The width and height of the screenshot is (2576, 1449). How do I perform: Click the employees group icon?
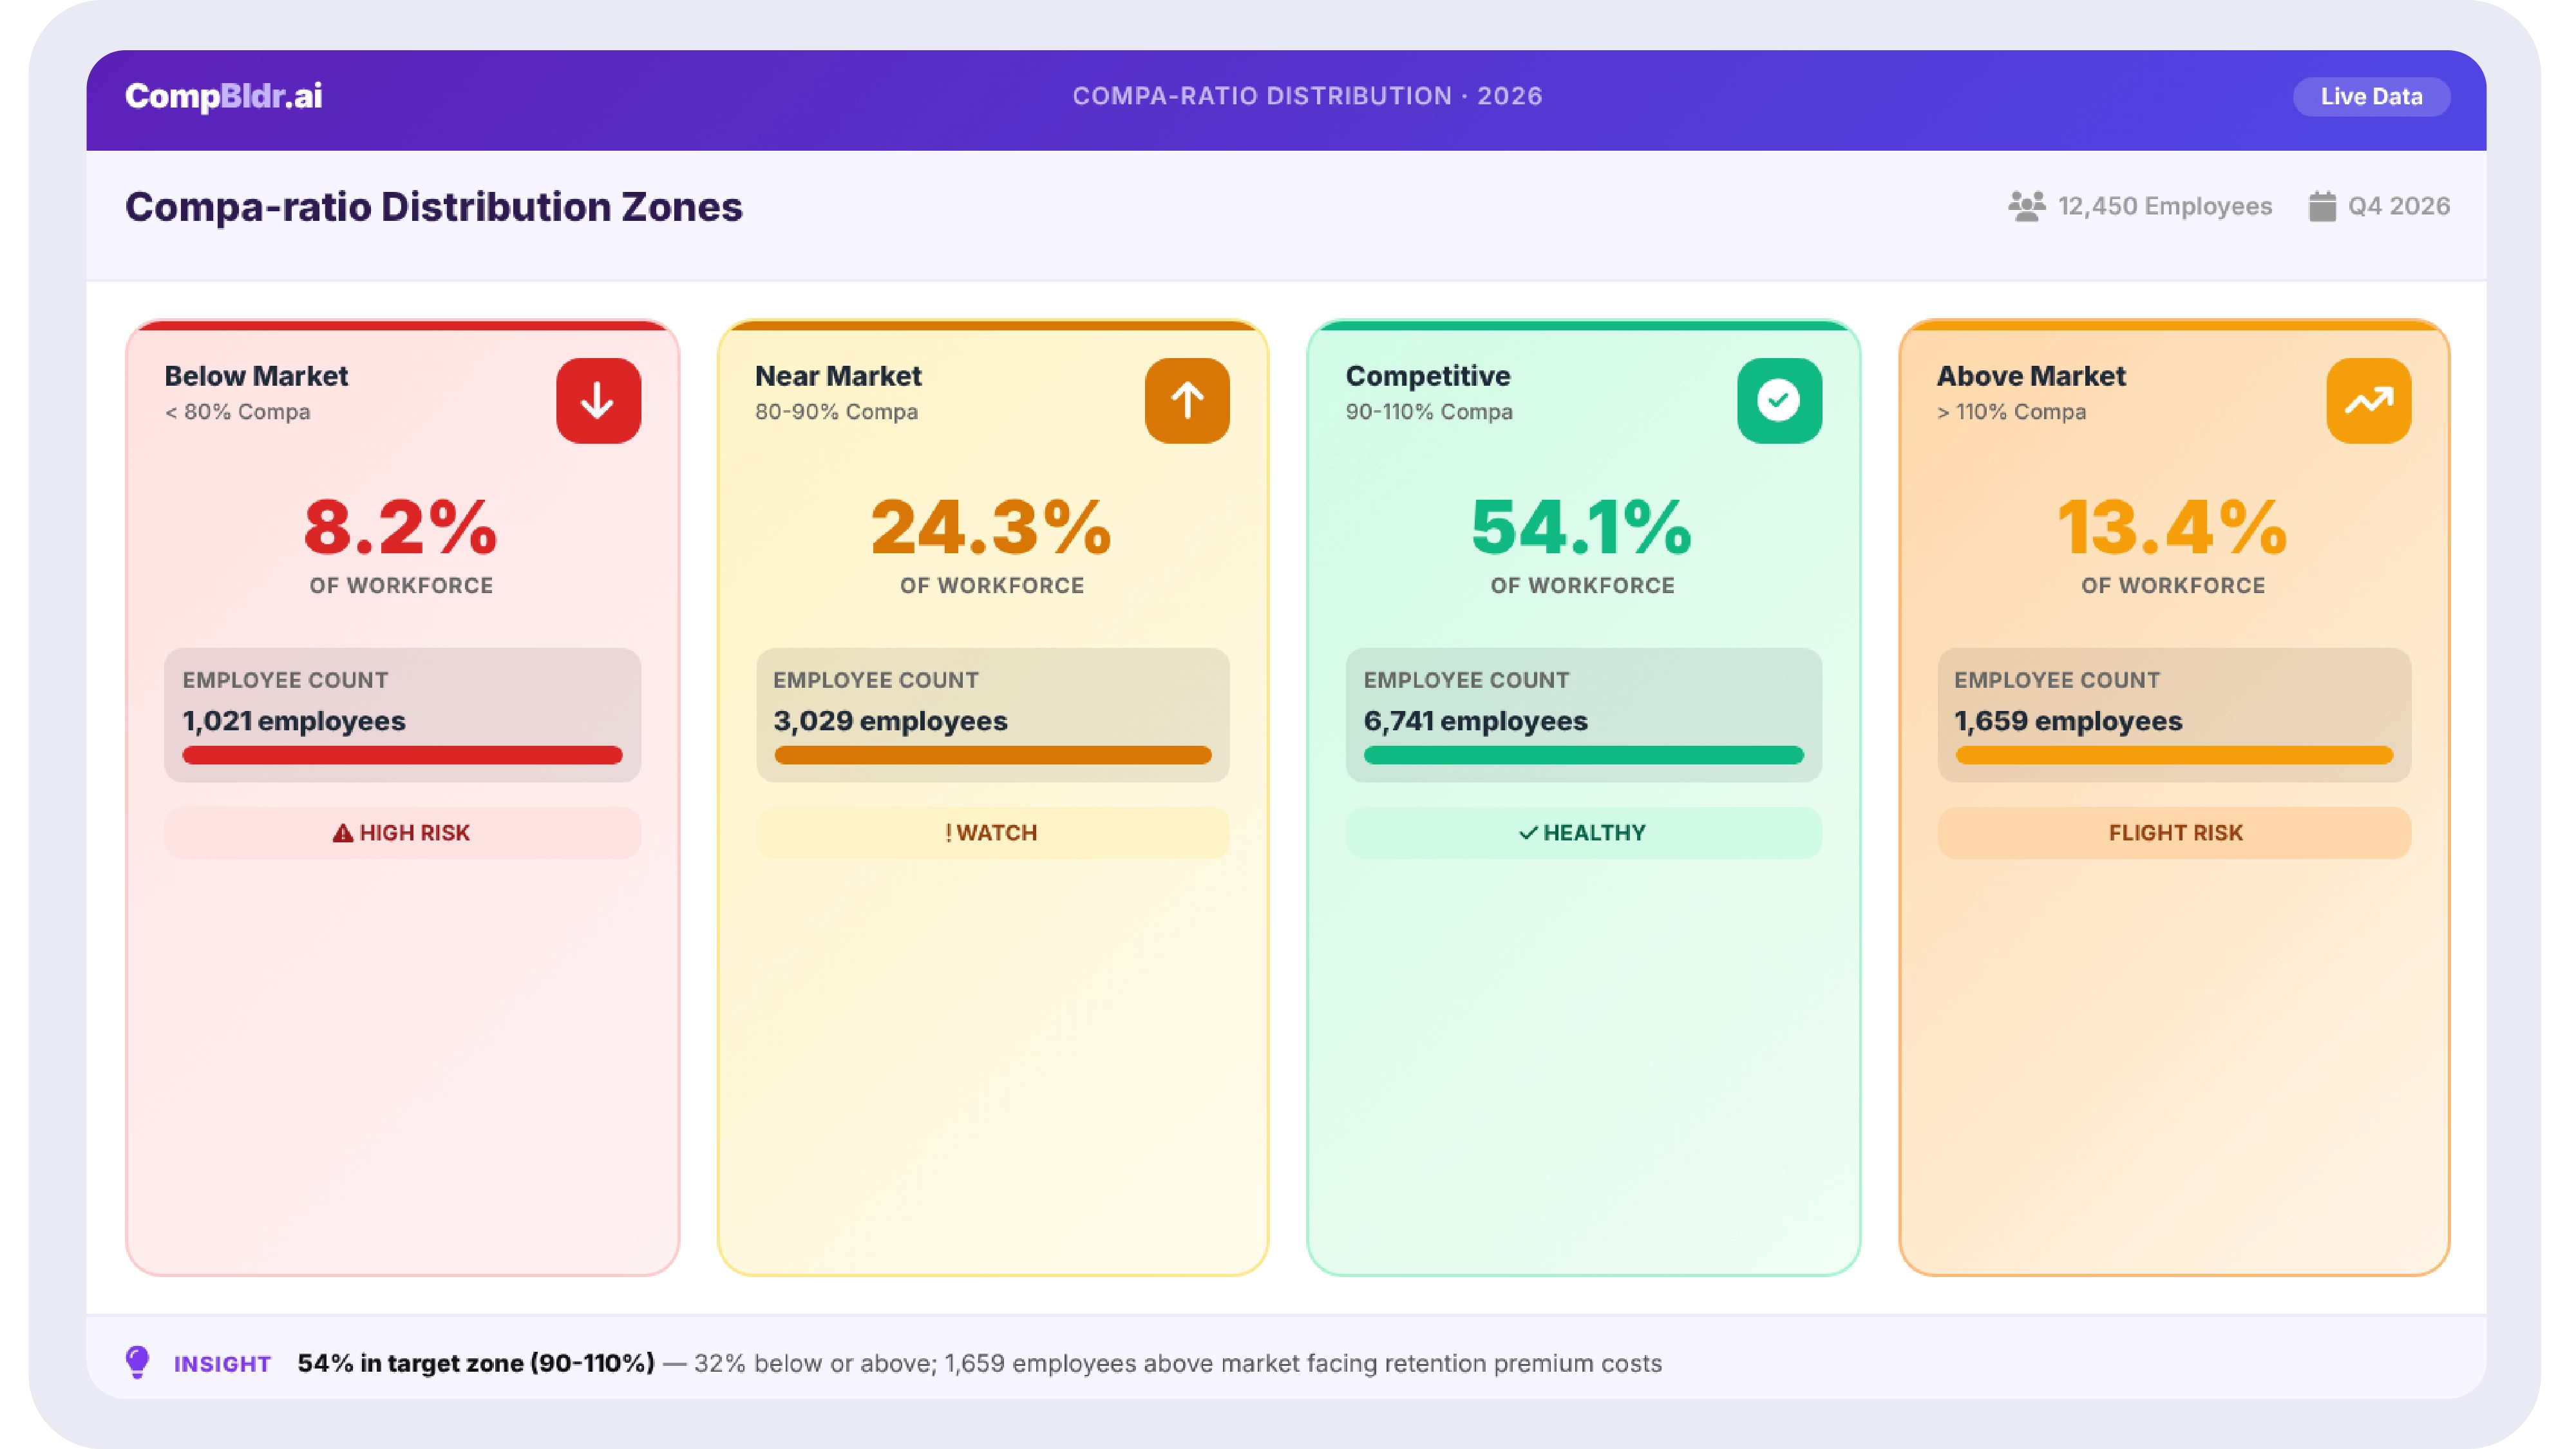[2026, 207]
